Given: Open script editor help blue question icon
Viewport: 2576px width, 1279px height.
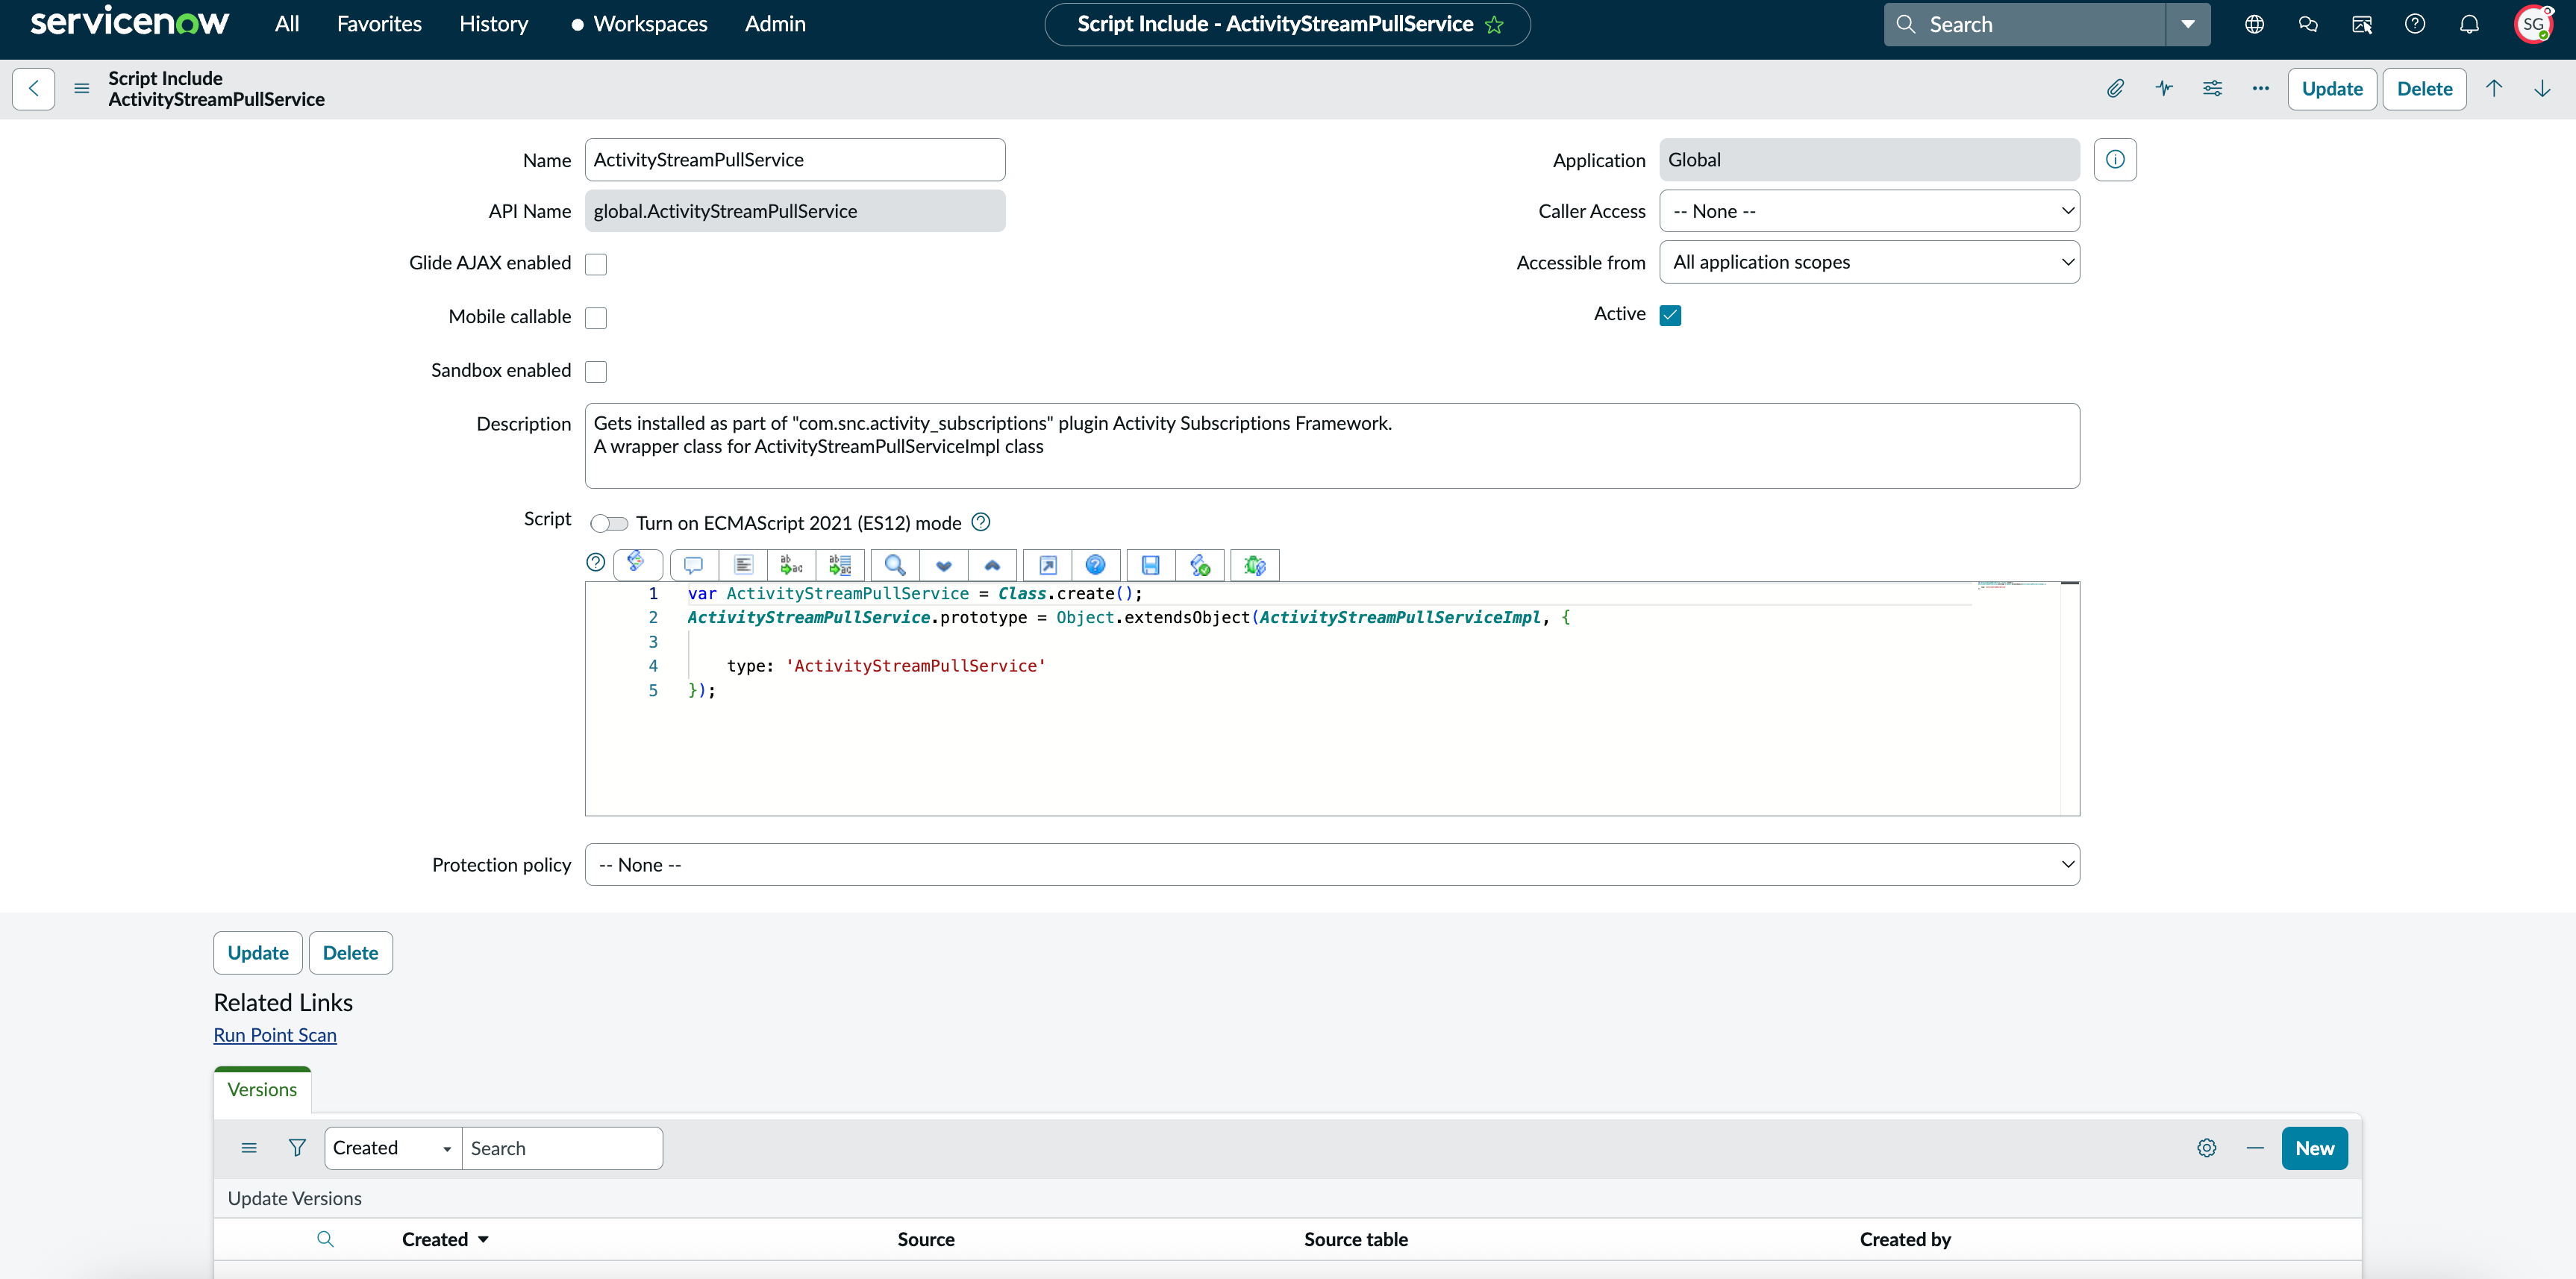Looking at the screenshot, I should tap(1096, 566).
